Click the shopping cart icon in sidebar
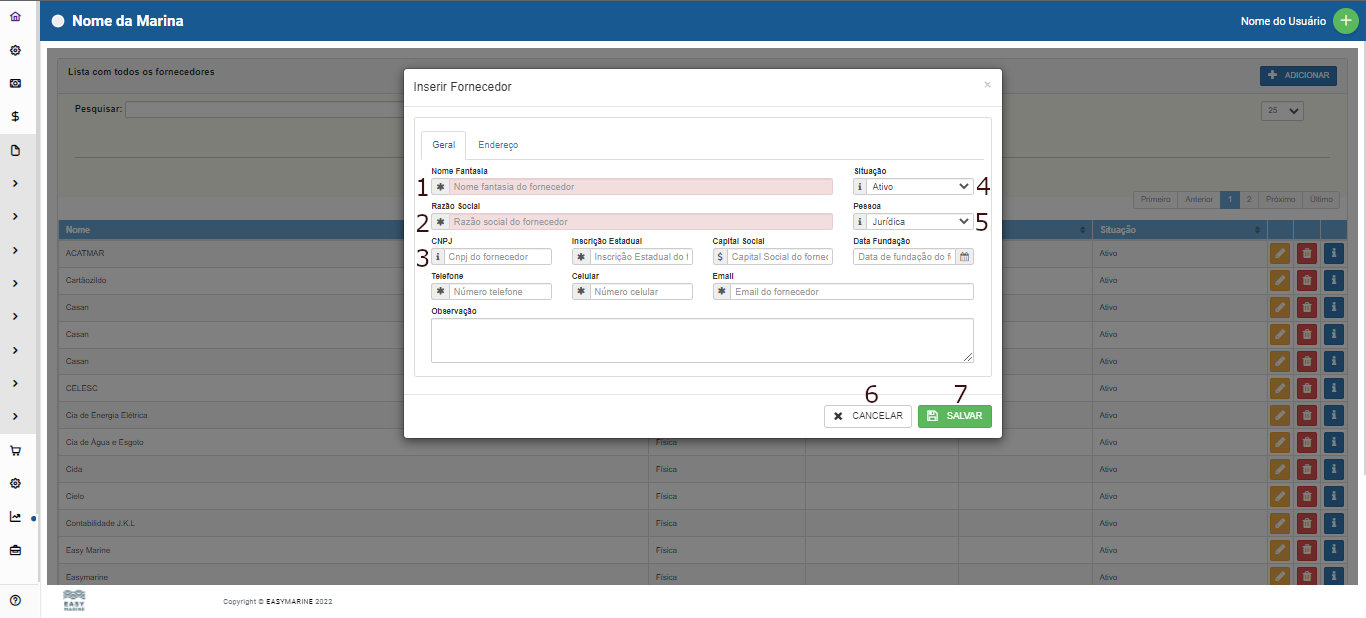This screenshot has width=1366, height=618. pos(15,450)
